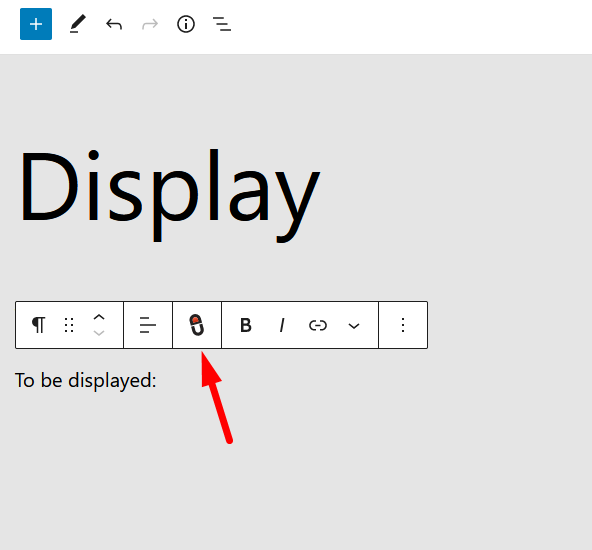Change block type via paragraph pilcrow icon

(x=39, y=325)
